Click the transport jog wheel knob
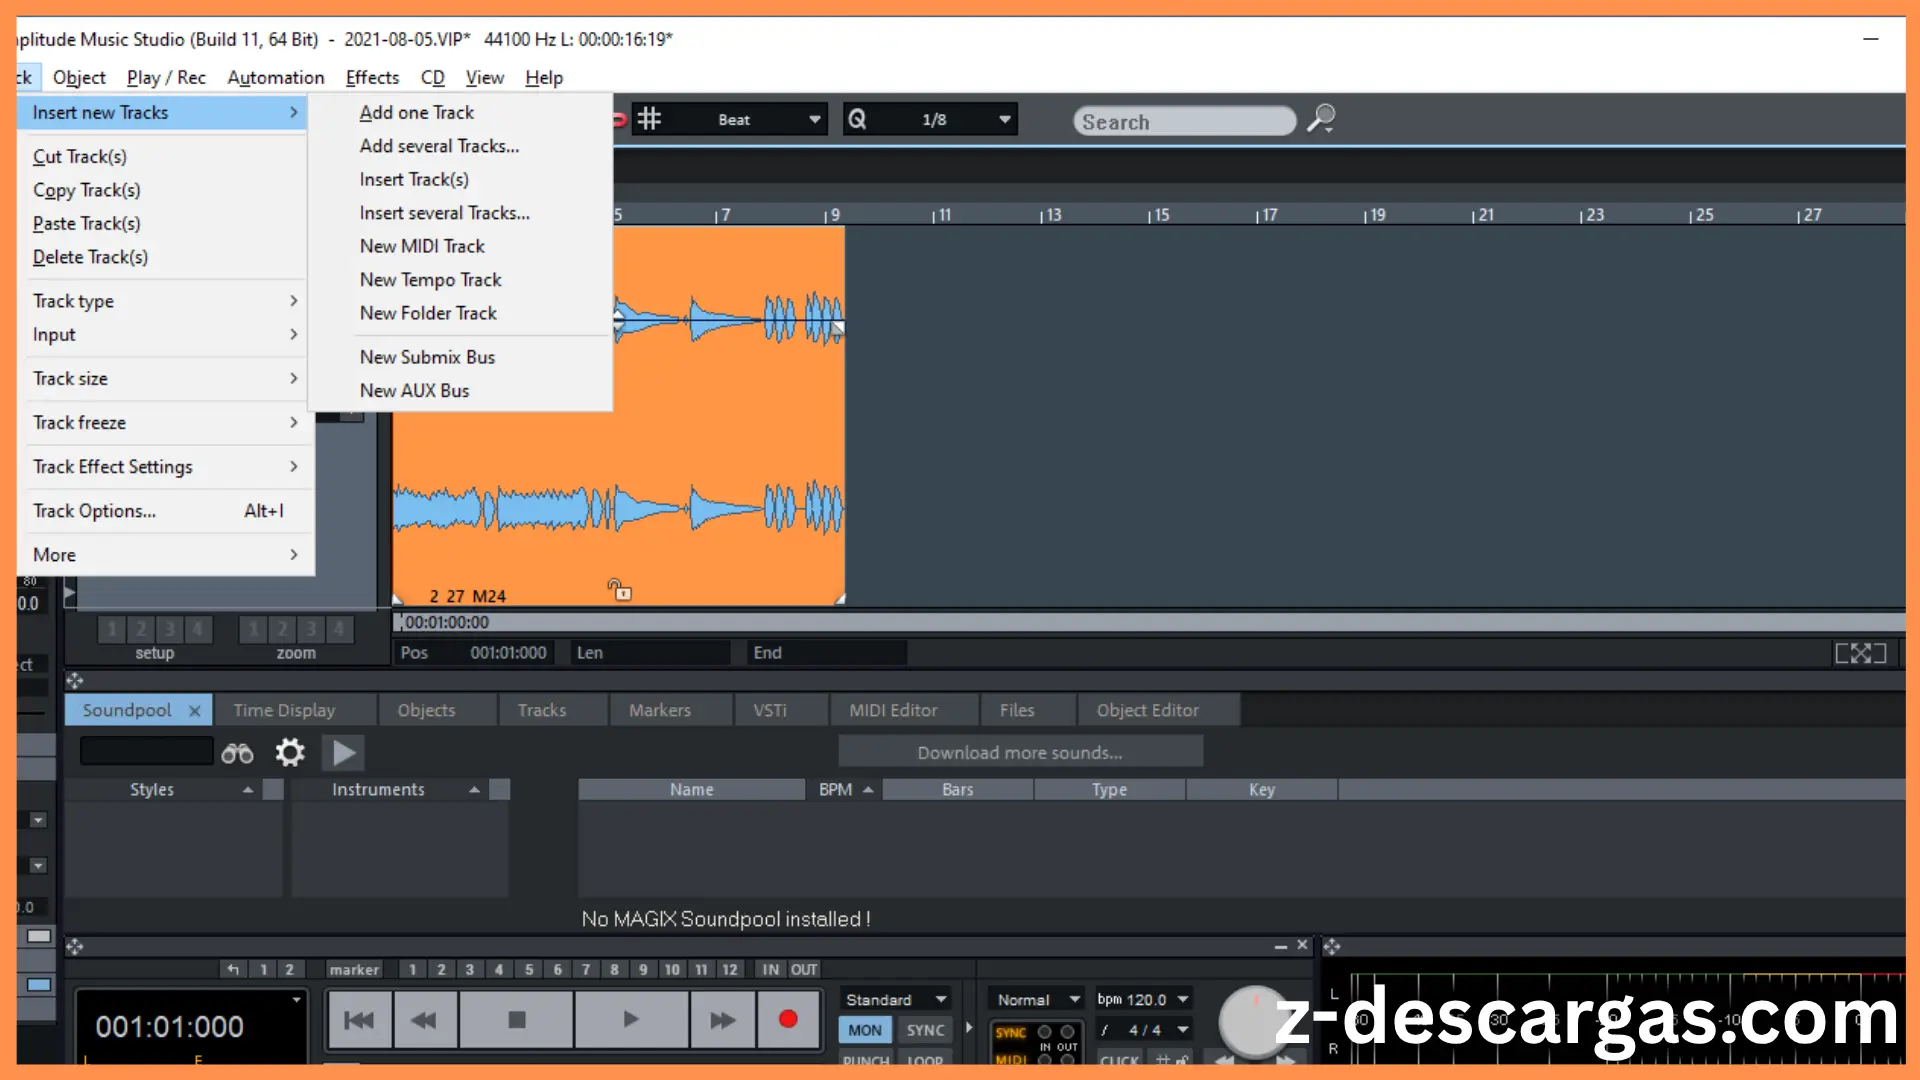This screenshot has width=1920, height=1080. 1253,1022
